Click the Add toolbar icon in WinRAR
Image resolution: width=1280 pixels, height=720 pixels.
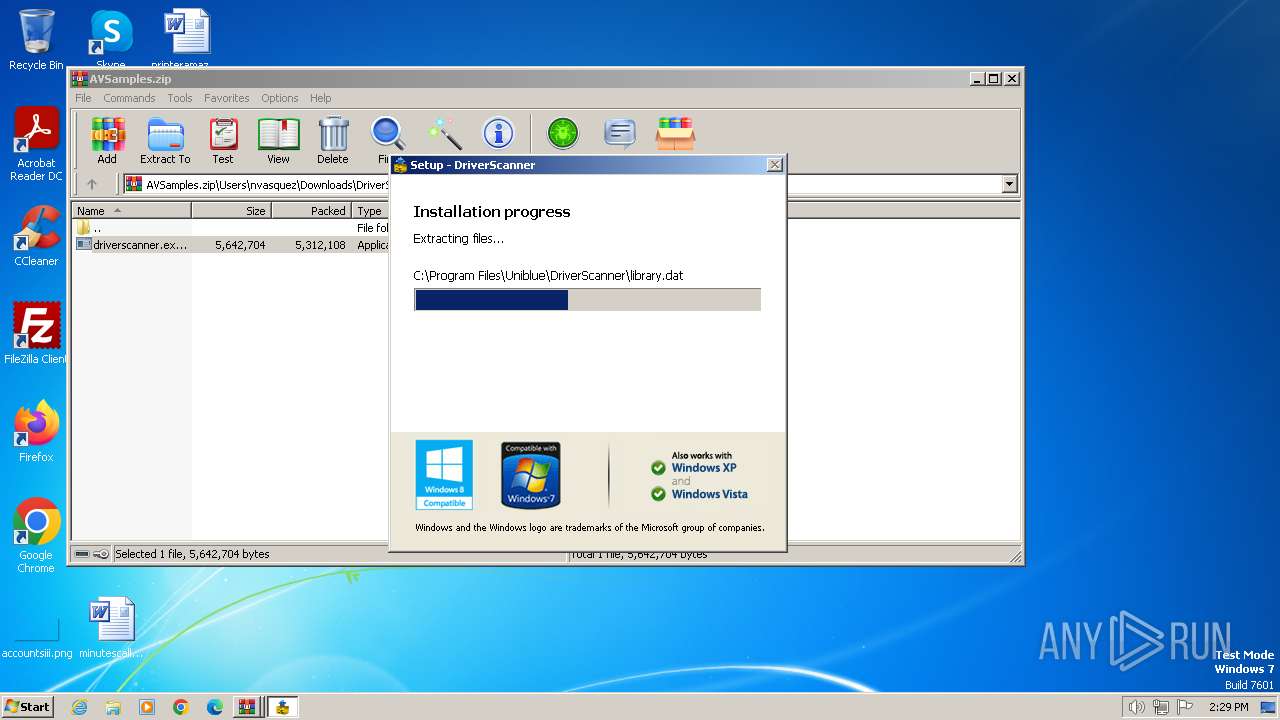[x=107, y=140]
